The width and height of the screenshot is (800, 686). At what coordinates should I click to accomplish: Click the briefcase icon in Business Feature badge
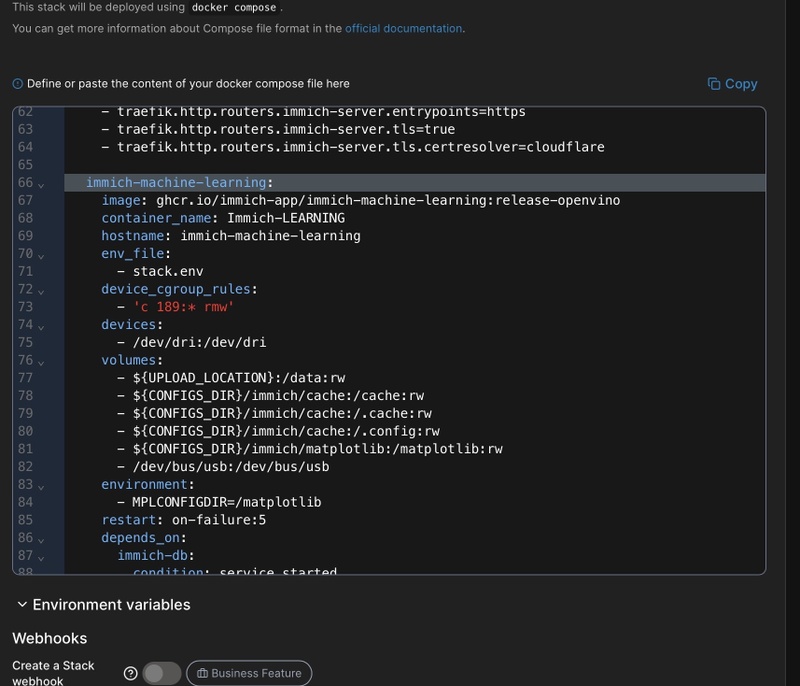coord(202,673)
